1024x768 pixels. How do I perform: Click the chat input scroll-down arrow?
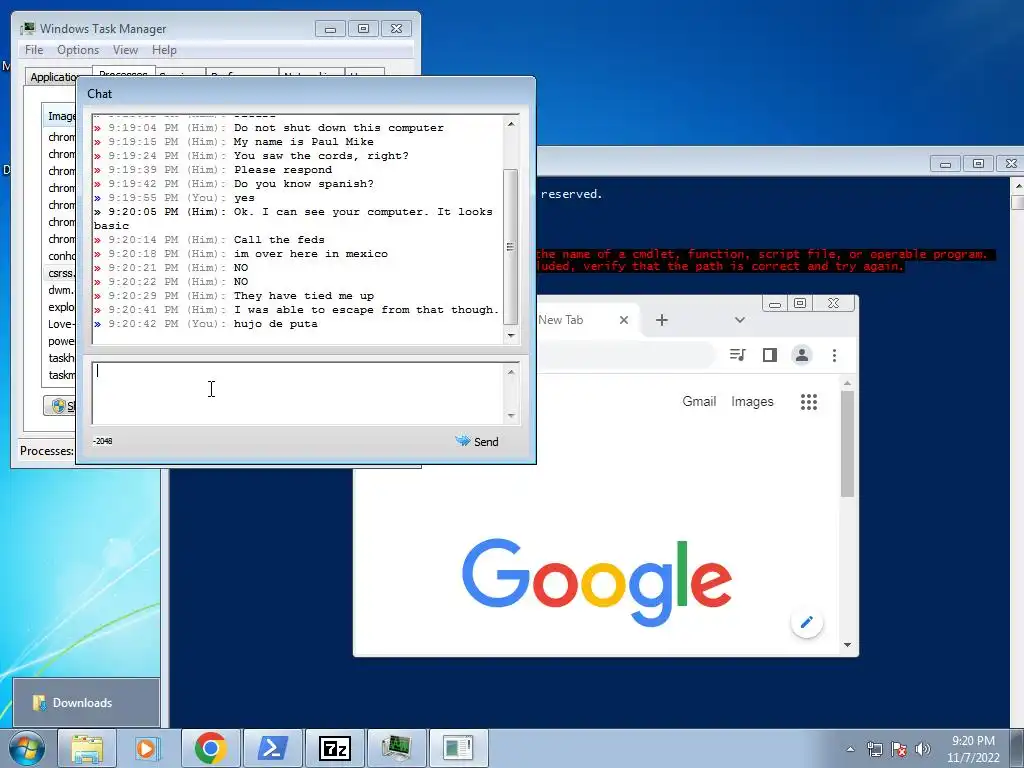[x=511, y=416]
